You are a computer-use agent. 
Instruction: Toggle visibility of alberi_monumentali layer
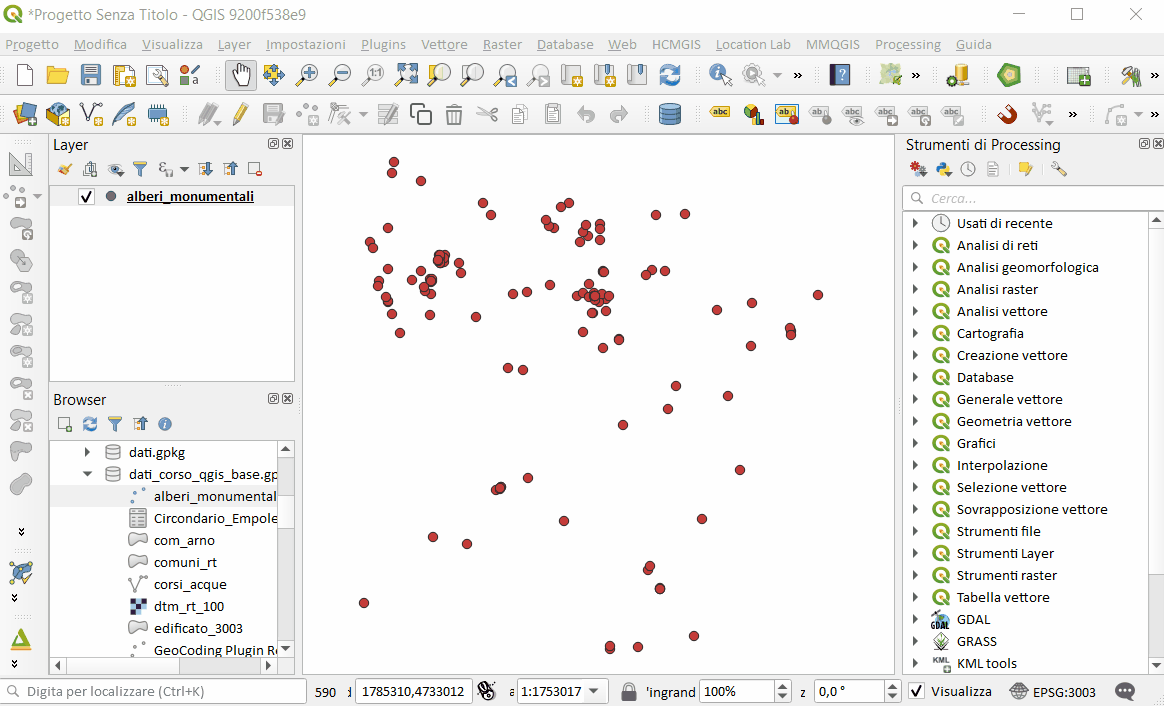click(86, 197)
